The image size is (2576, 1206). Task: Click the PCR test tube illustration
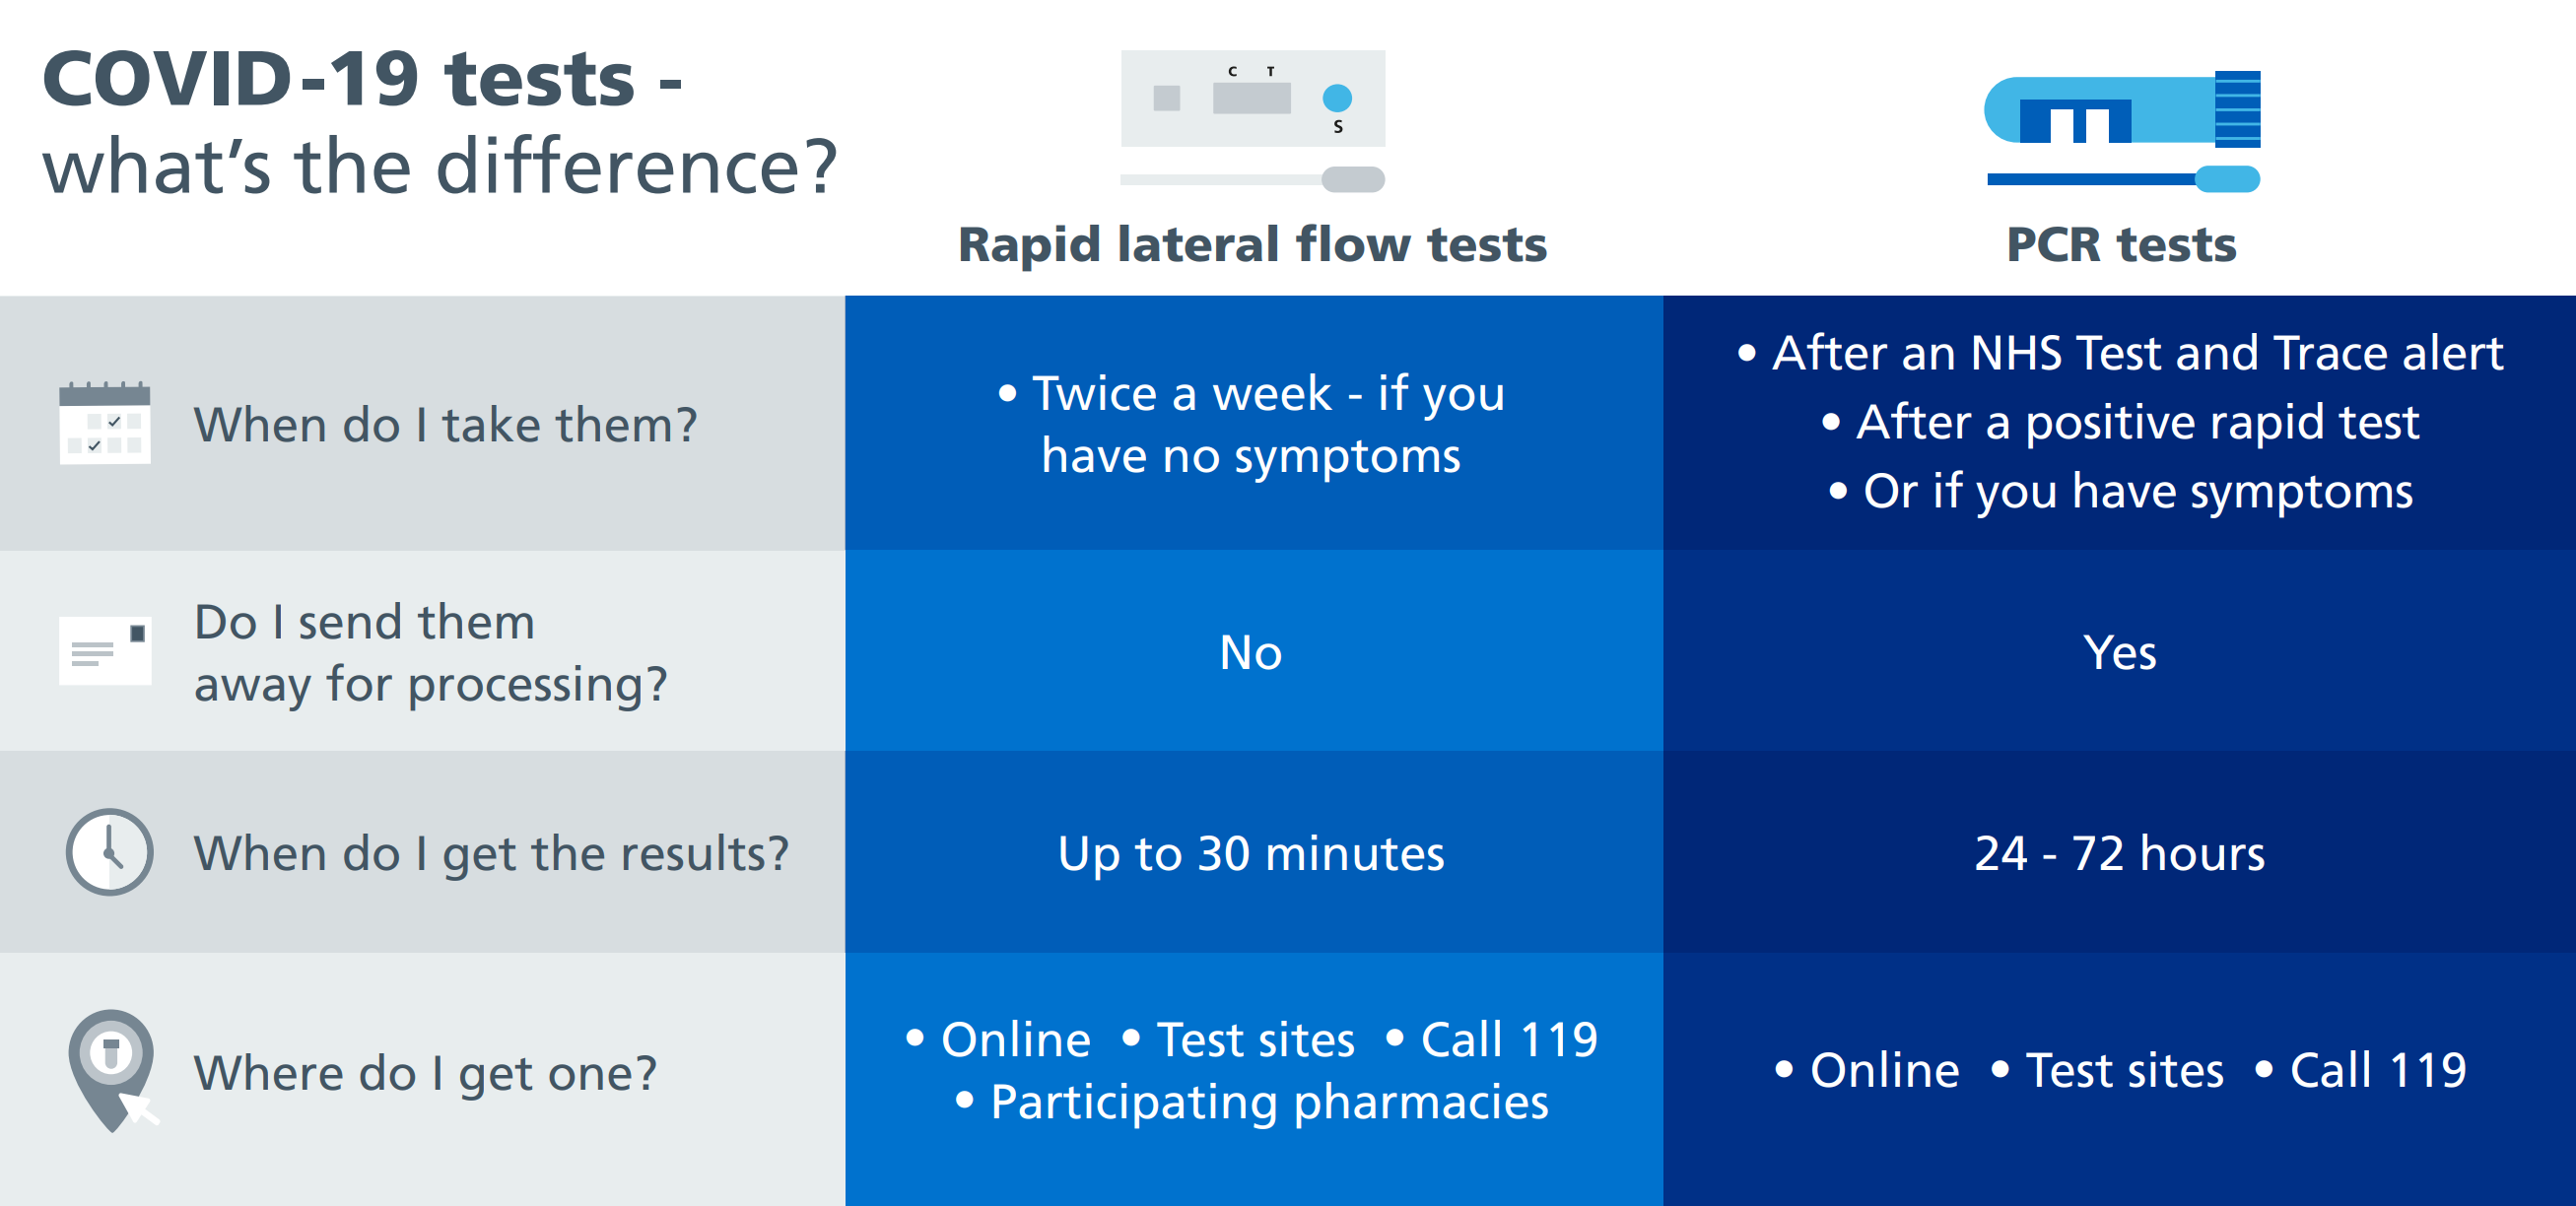[2122, 109]
